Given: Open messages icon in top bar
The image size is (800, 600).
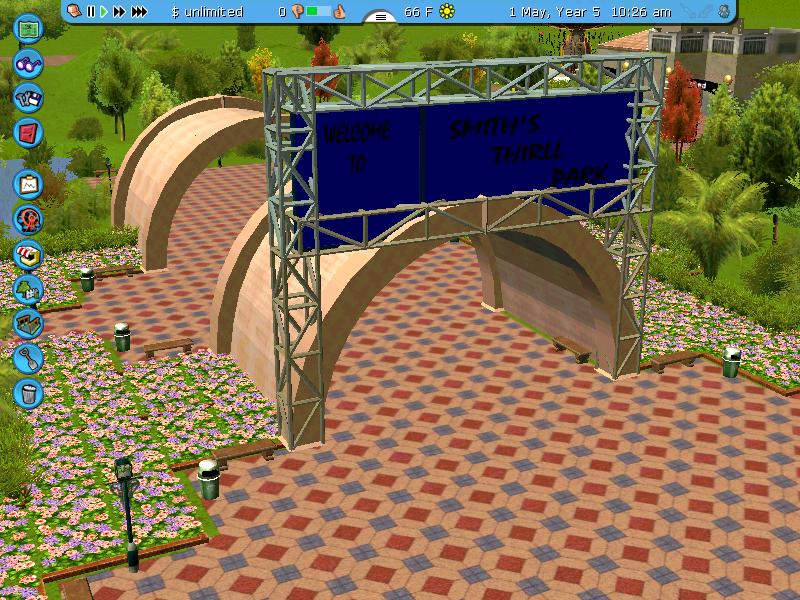Looking at the screenshot, I should 74,11.
